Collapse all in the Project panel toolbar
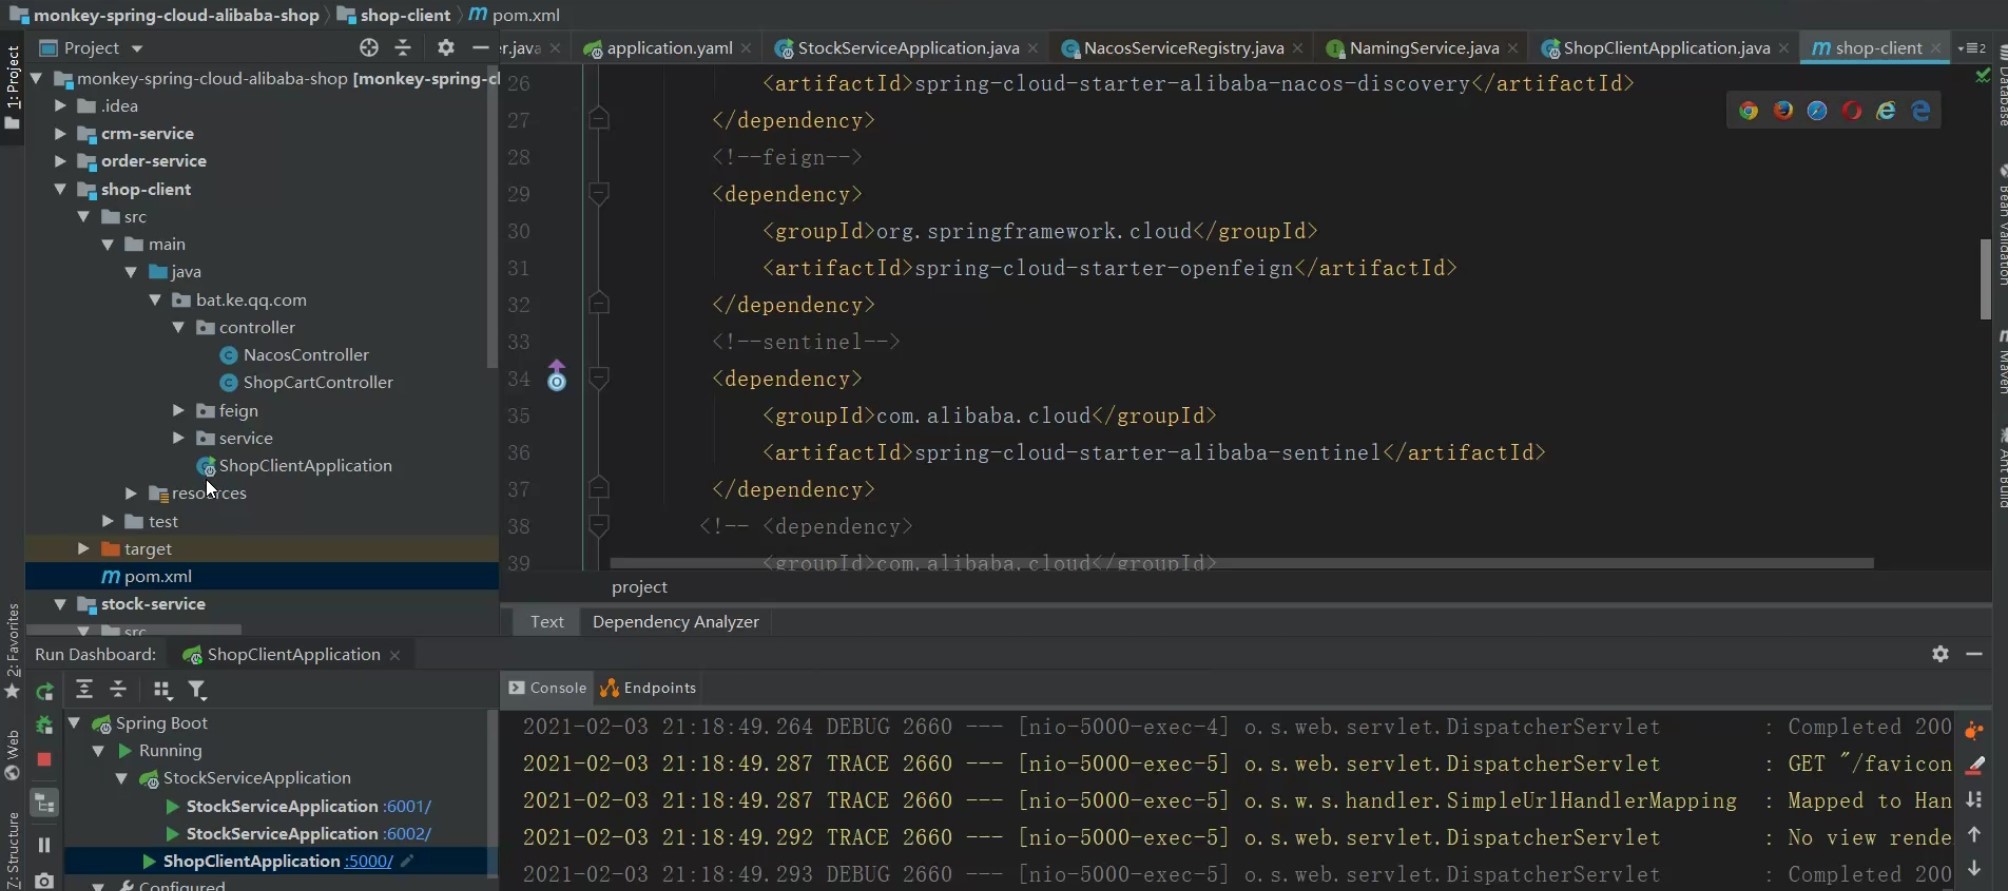This screenshot has width=2008, height=891. tap(403, 48)
